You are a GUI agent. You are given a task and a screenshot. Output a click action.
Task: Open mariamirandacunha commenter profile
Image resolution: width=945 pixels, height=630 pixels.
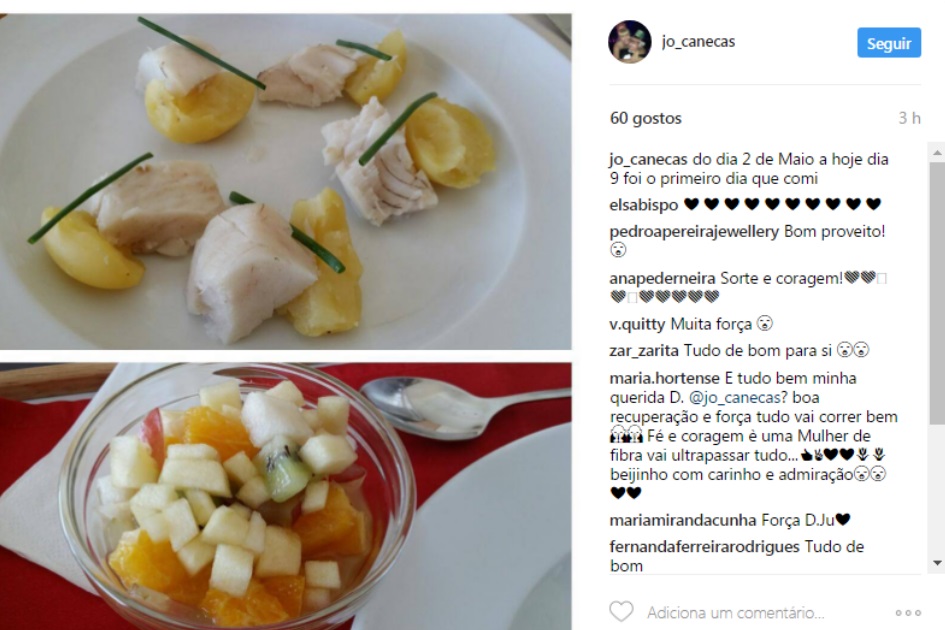click(682, 520)
